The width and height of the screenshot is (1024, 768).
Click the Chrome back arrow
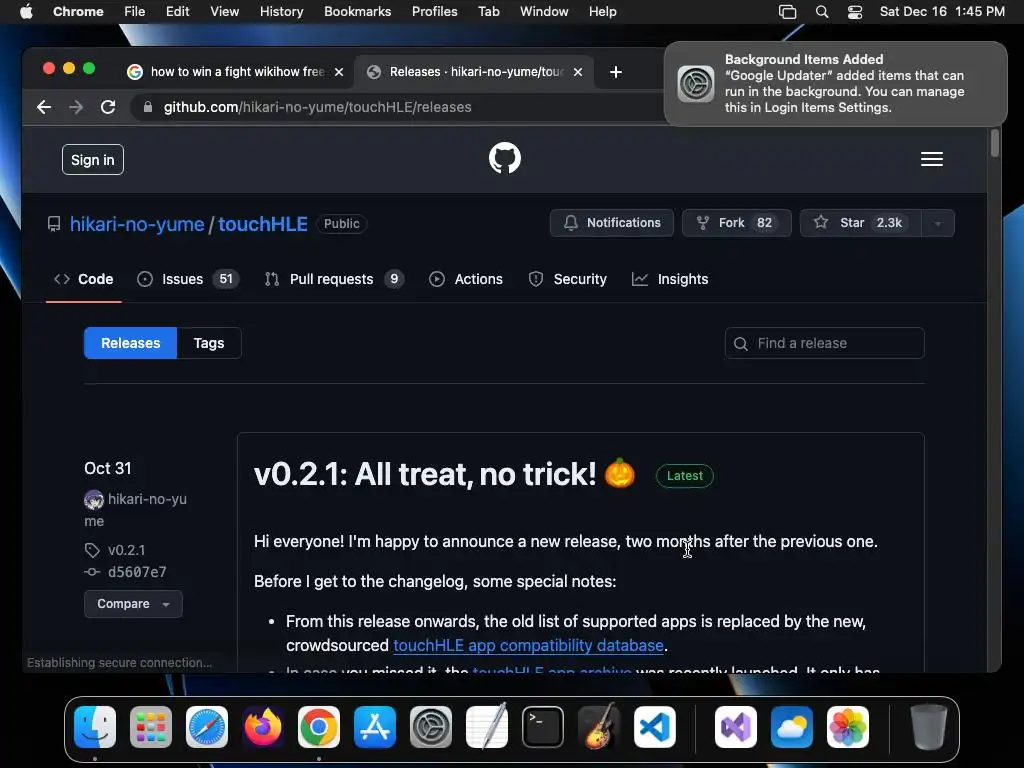(44, 107)
